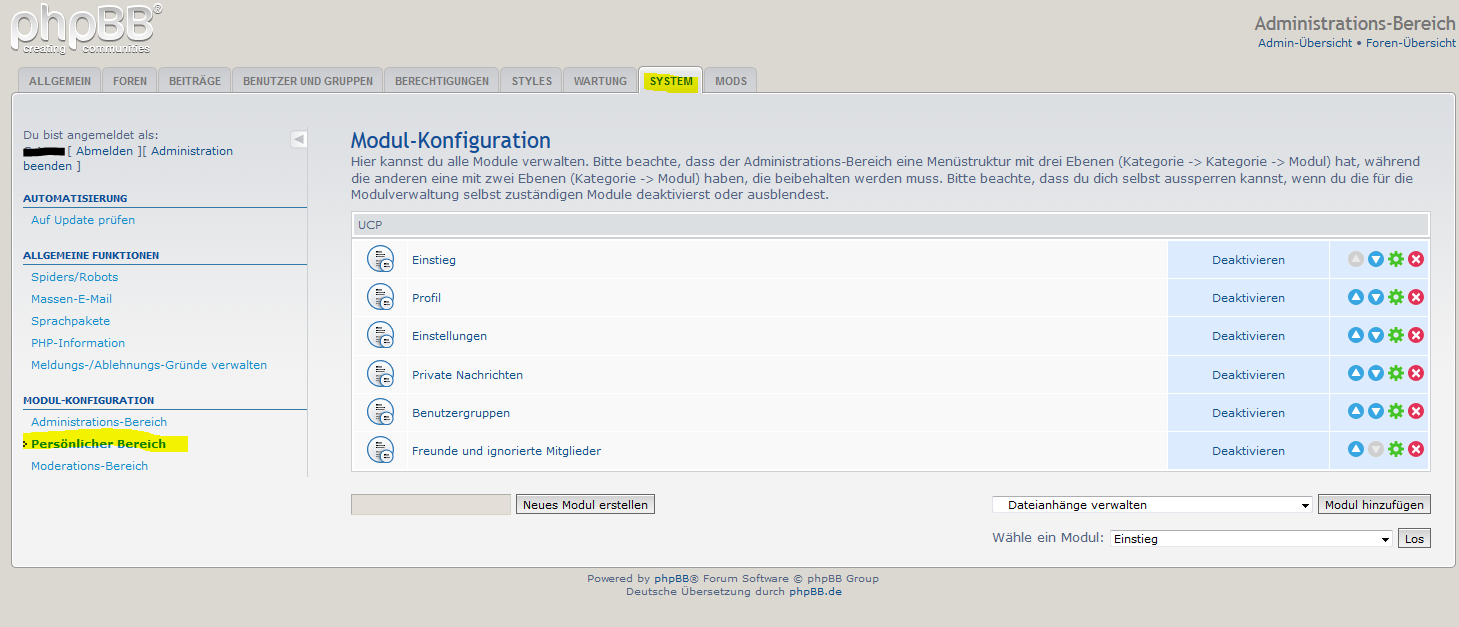Viewport: 1459px width, 627px height.
Task: Open the Wähle ein Modul dropdown
Action: tap(1251, 539)
